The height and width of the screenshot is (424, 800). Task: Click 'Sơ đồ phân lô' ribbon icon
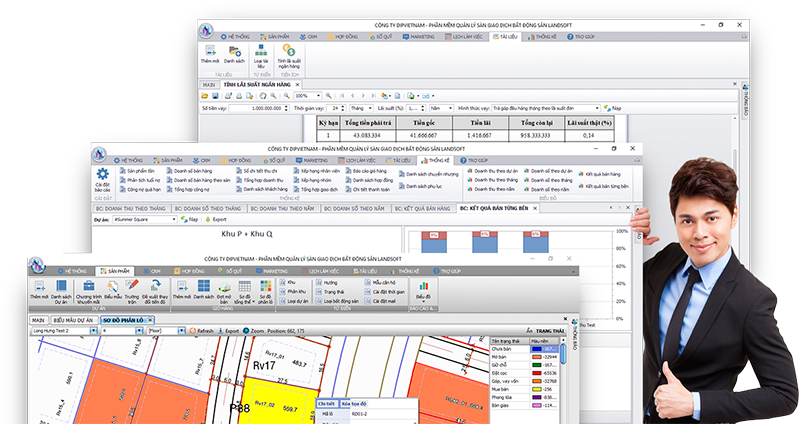264,288
